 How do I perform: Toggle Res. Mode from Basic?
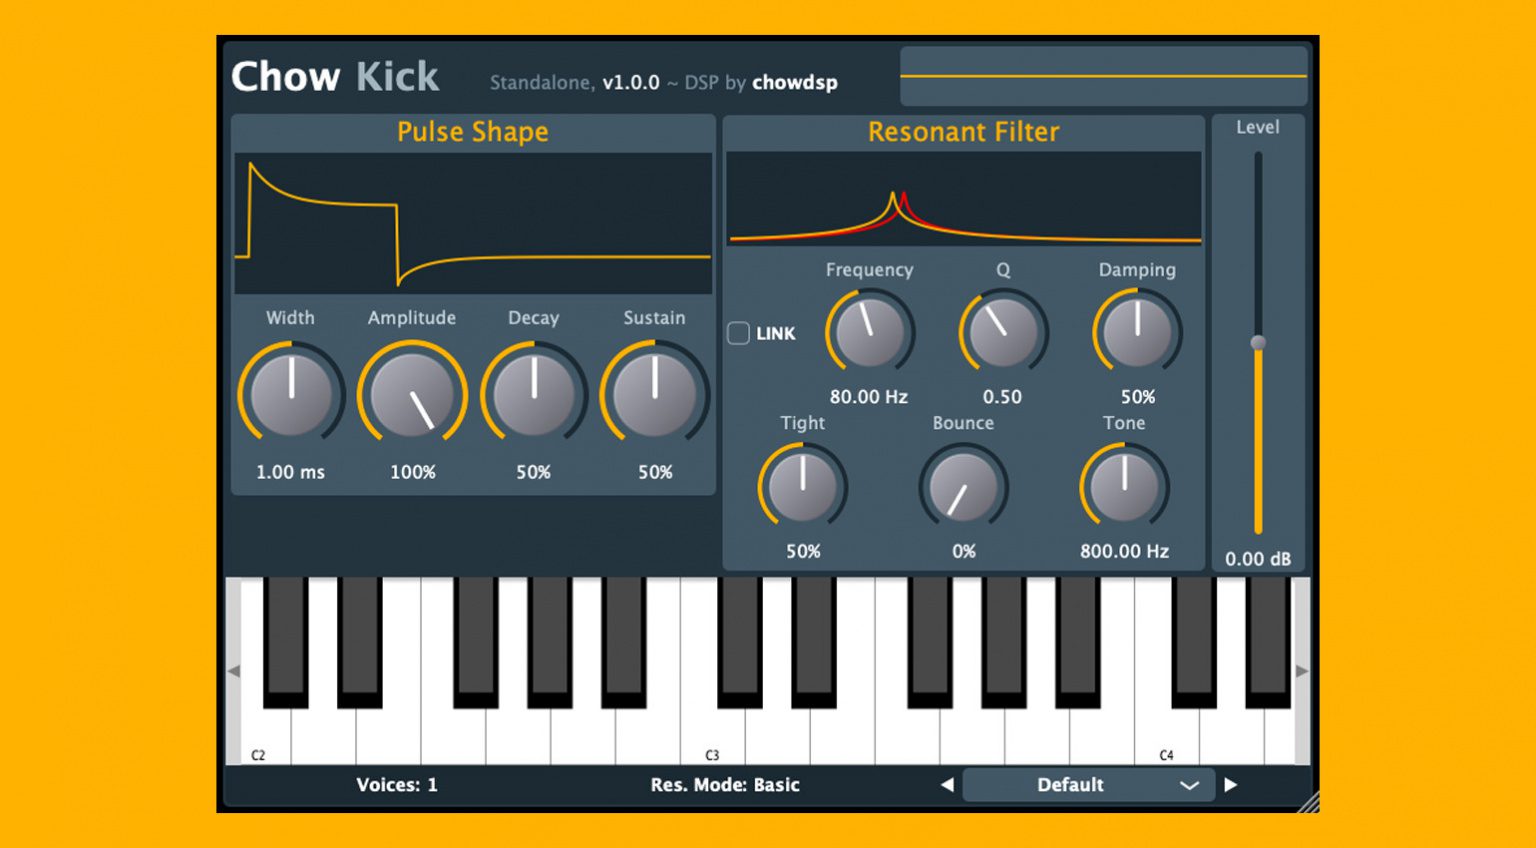[727, 785]
